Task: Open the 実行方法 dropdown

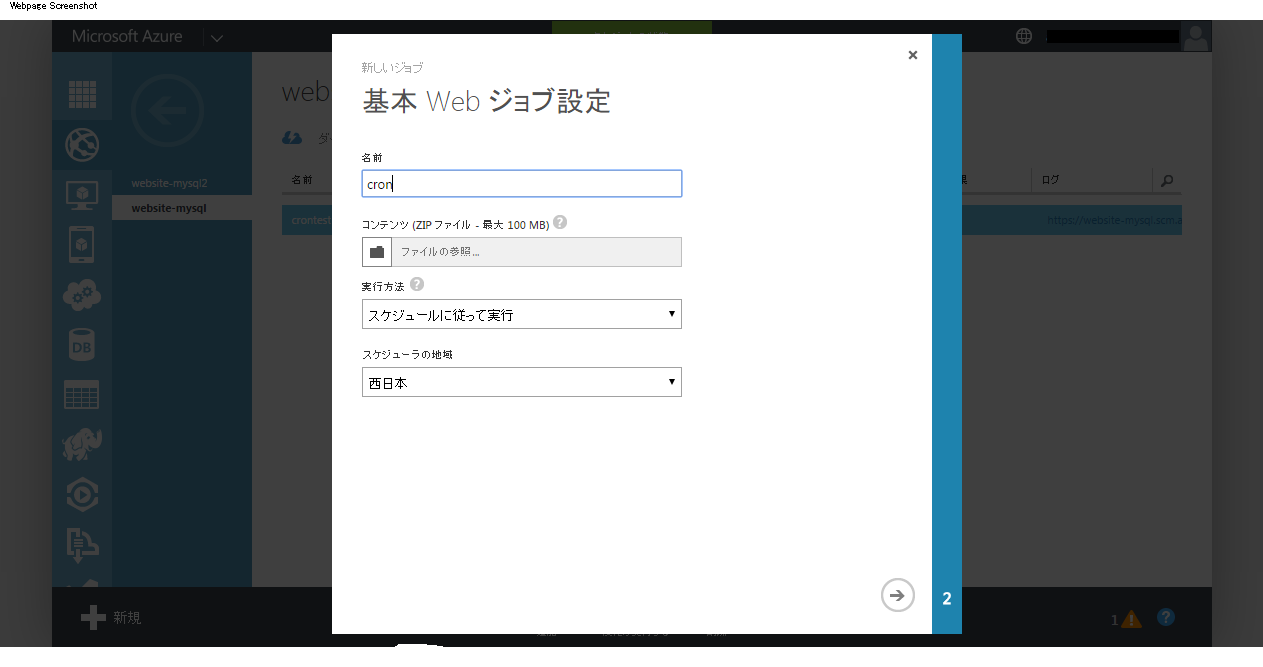Action: (521, 314)
